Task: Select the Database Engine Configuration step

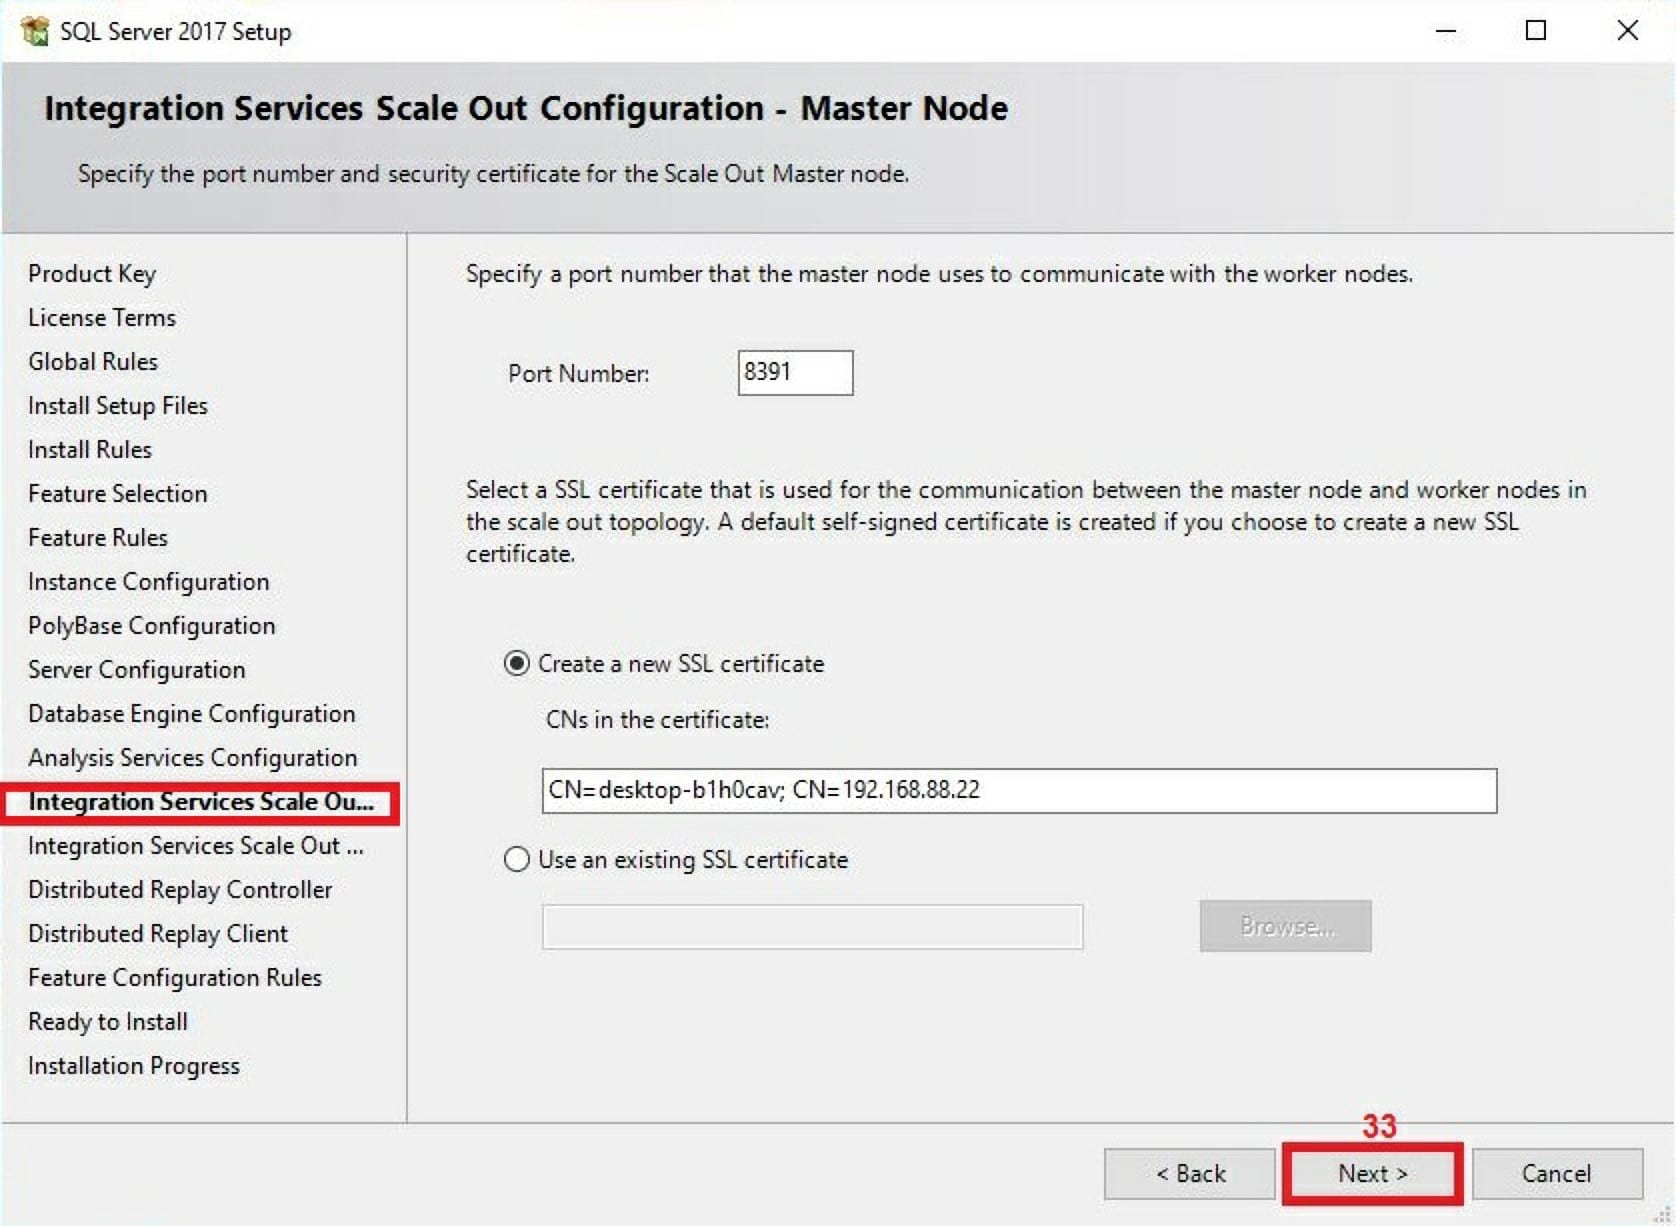Action: click(192, 714)
